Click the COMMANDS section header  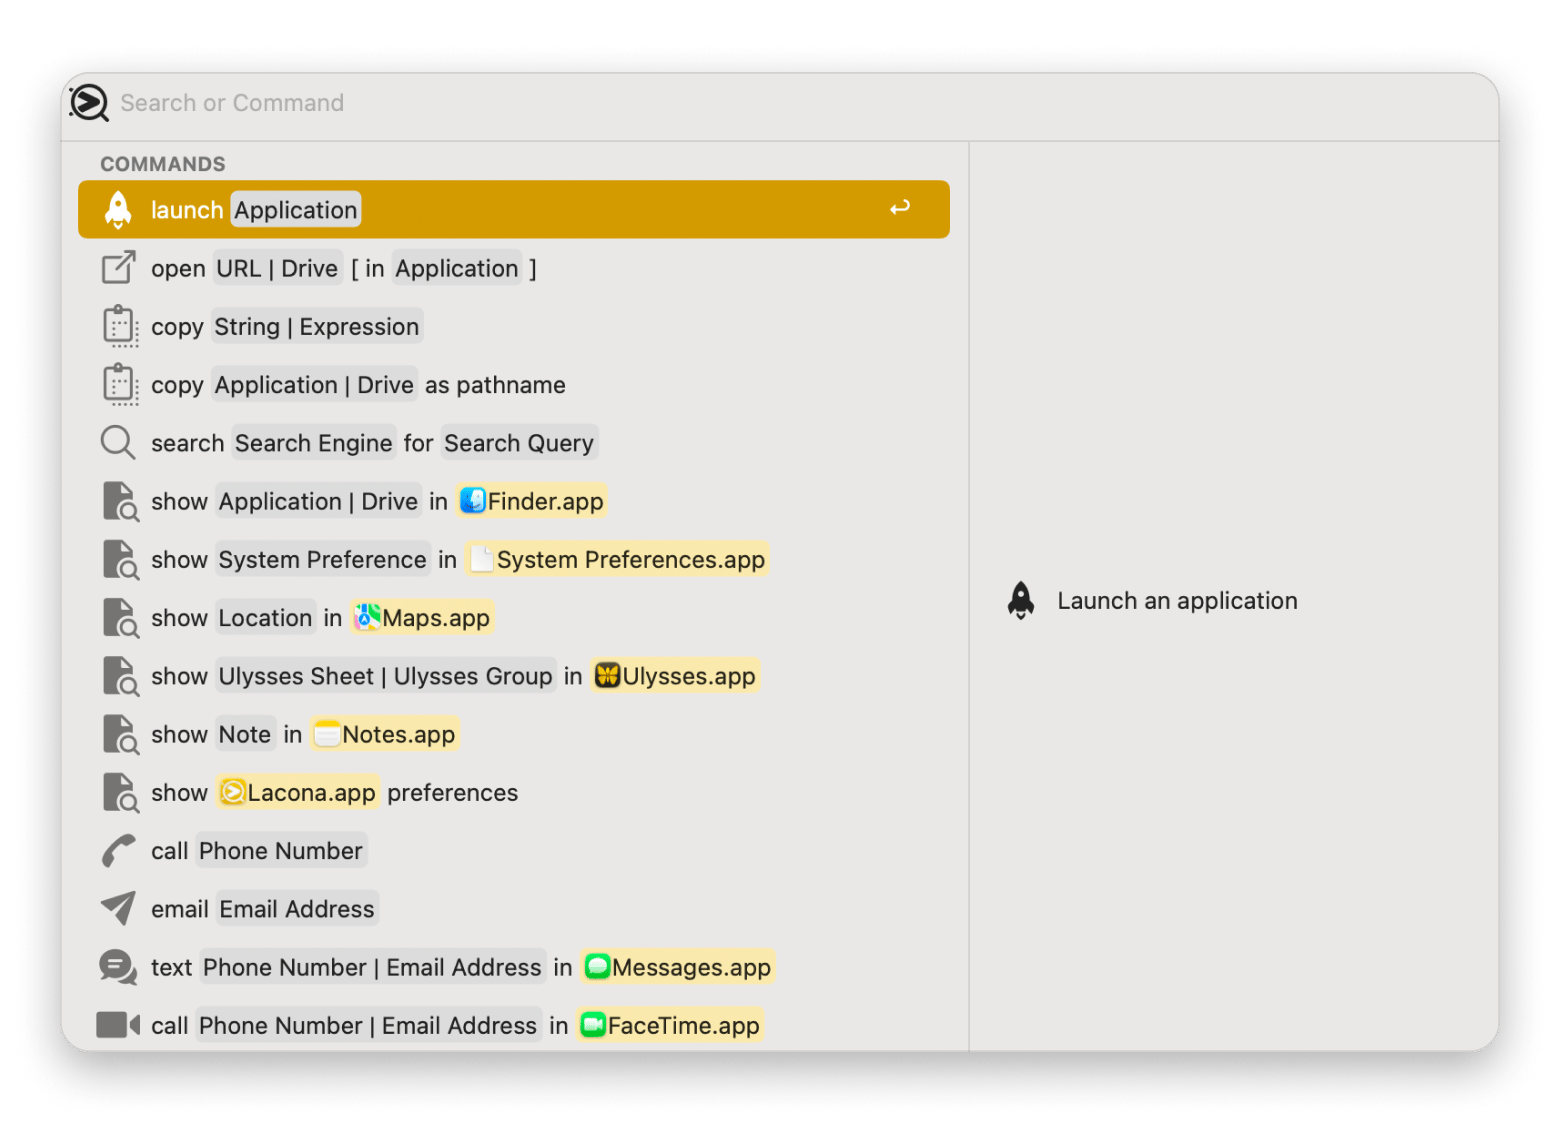163,164
